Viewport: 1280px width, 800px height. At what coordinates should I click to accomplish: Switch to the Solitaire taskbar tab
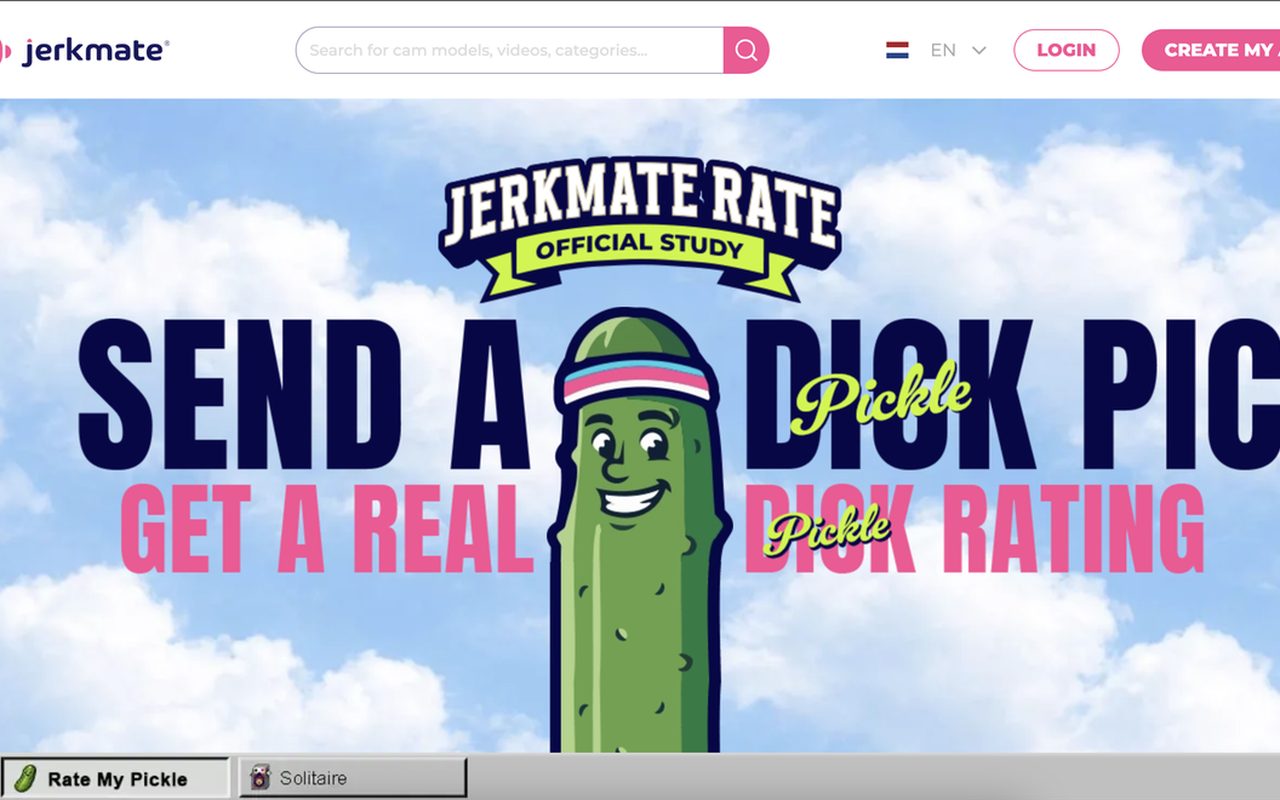353,778
